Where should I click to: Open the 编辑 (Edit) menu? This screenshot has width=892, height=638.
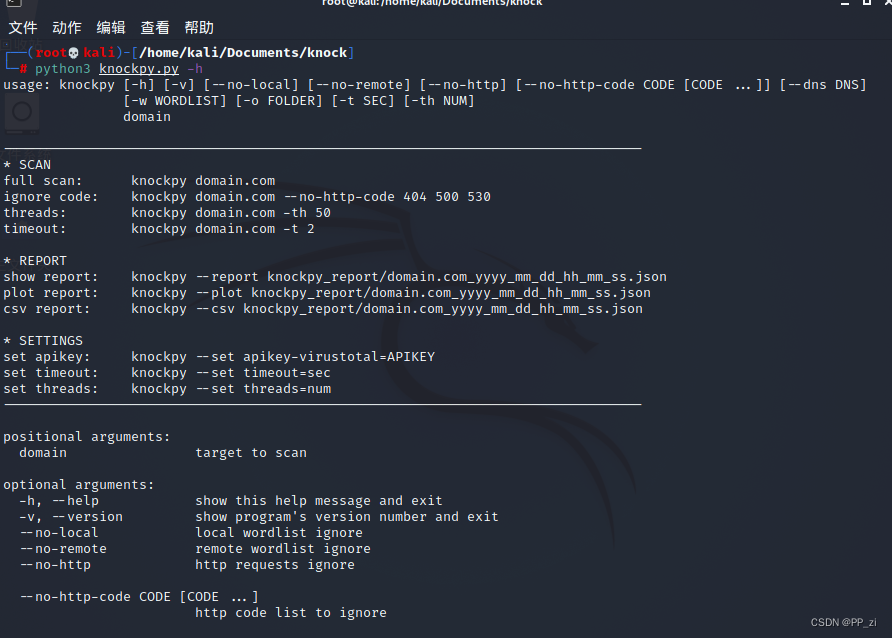pos(110,27)
